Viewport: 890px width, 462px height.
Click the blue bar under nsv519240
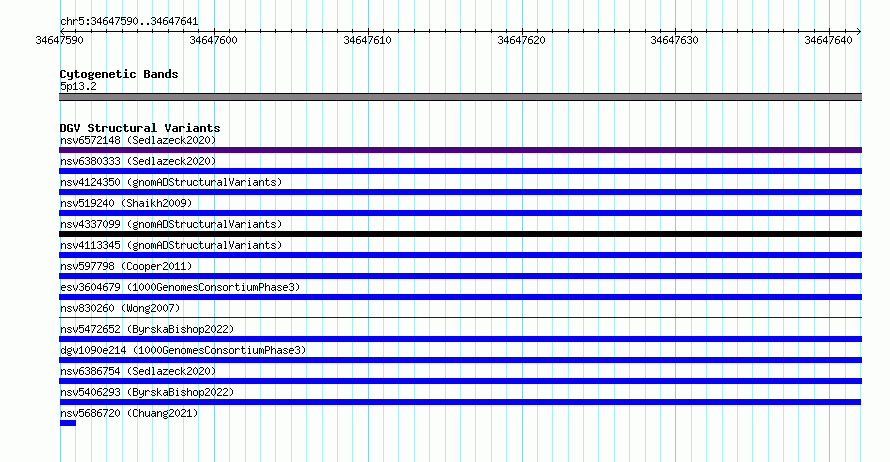[460, 213]
